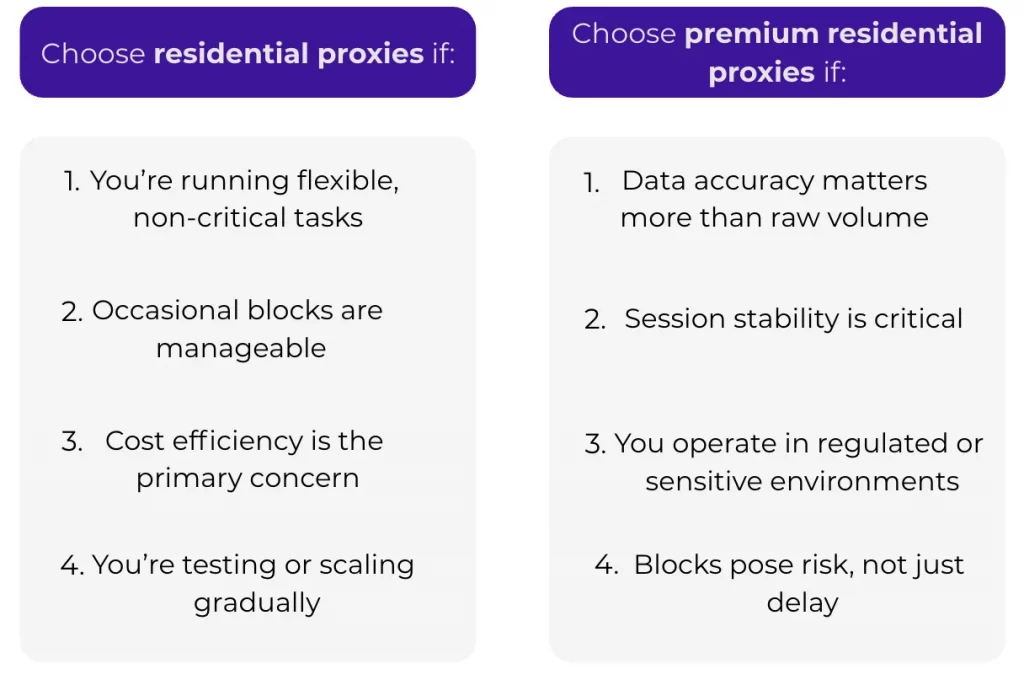Screen dimensions: 1024x685
Task: Click number 4 before 'Blocks pose risk'
Action: point(607,566)
